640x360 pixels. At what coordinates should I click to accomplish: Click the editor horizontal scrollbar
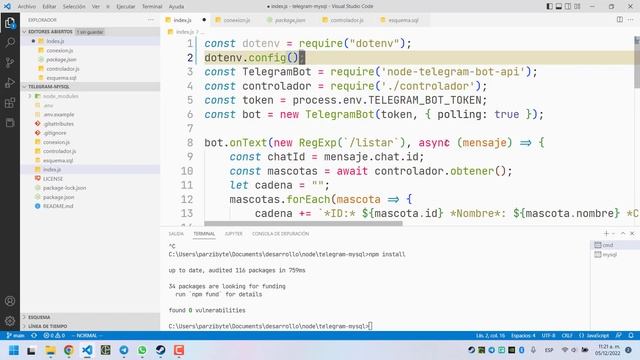pyautogui.click(x=303, y=223)
